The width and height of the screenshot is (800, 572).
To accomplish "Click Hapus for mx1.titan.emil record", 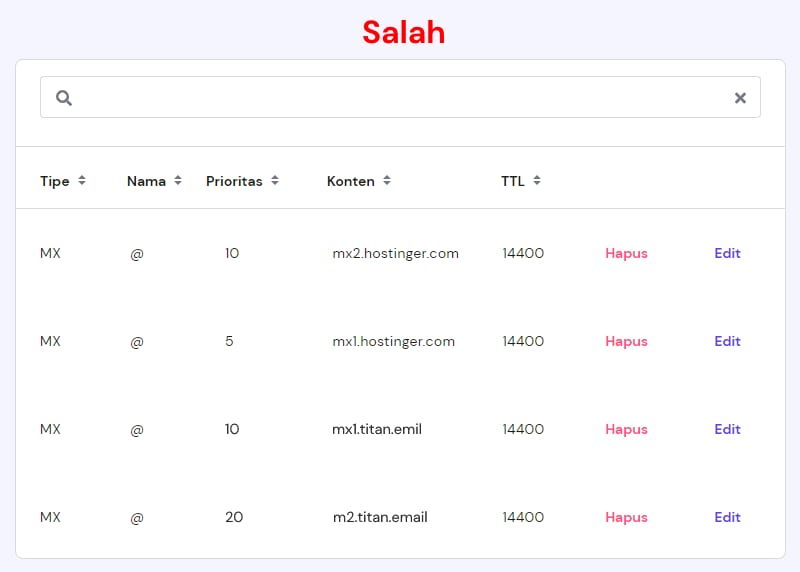I will coord(626,430).
